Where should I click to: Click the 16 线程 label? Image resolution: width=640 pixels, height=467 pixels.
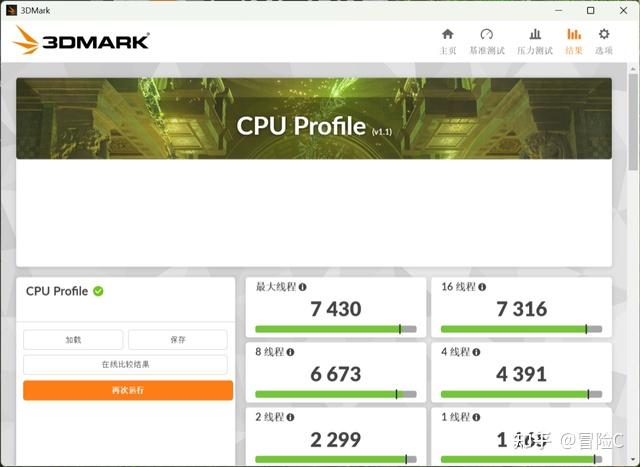pos(458,287)
